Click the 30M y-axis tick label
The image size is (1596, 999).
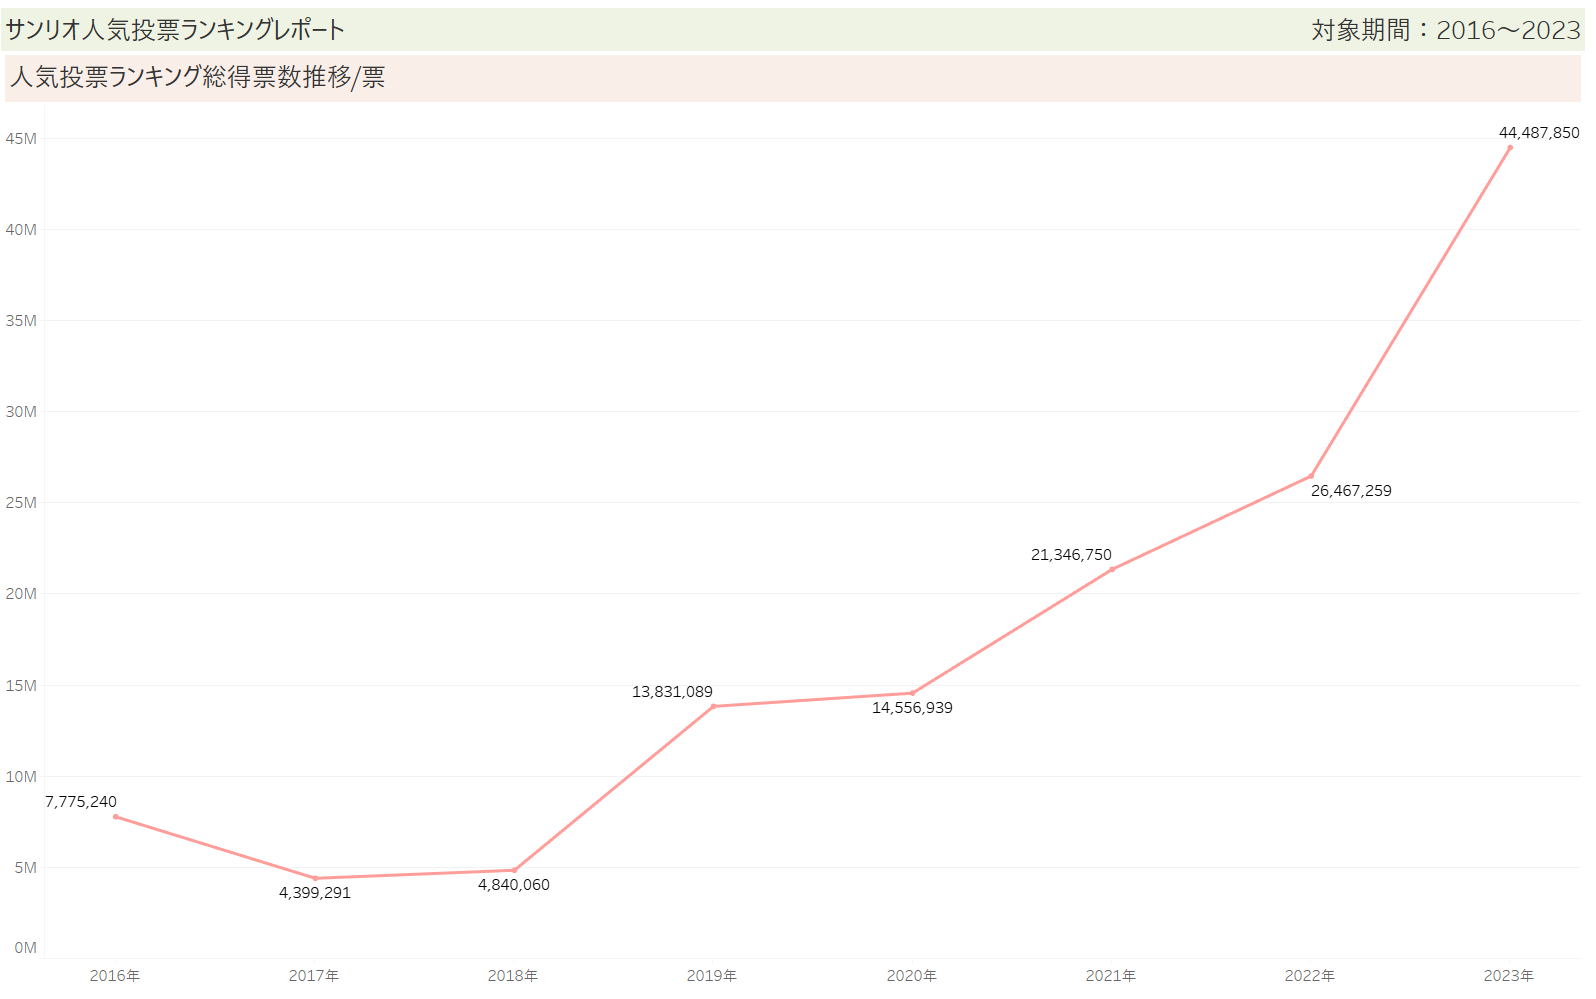pos(21,411)
